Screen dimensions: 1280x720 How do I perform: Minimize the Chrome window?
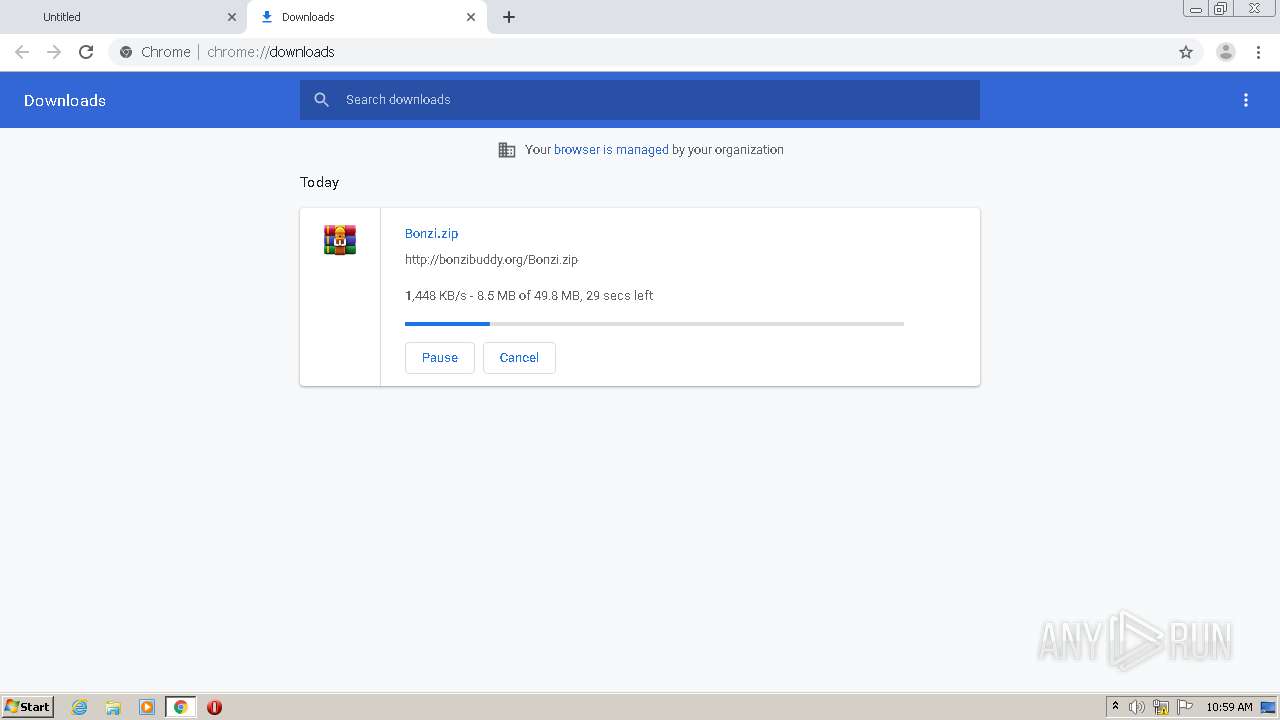click(1196, 9)
